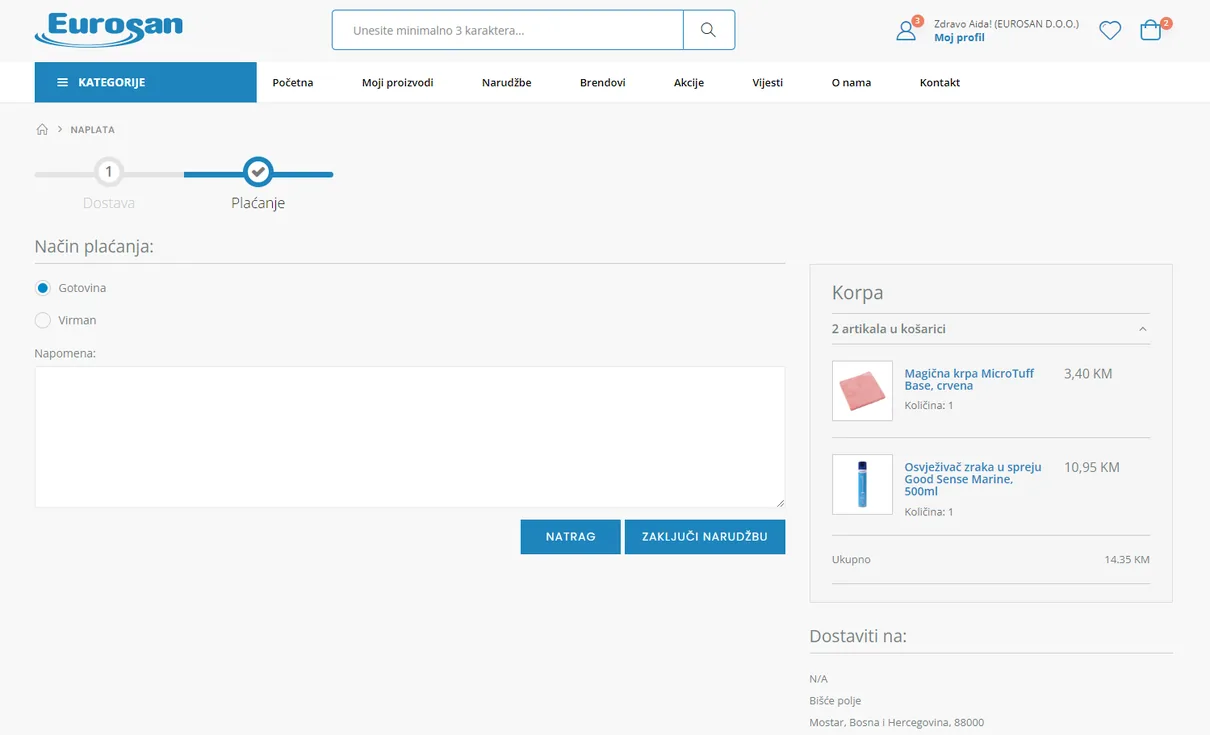This screenshot has width=1210, height=735.
Task: Open the wishlist heart icon
Action: pyautogui.click(x=1110, y=31)
